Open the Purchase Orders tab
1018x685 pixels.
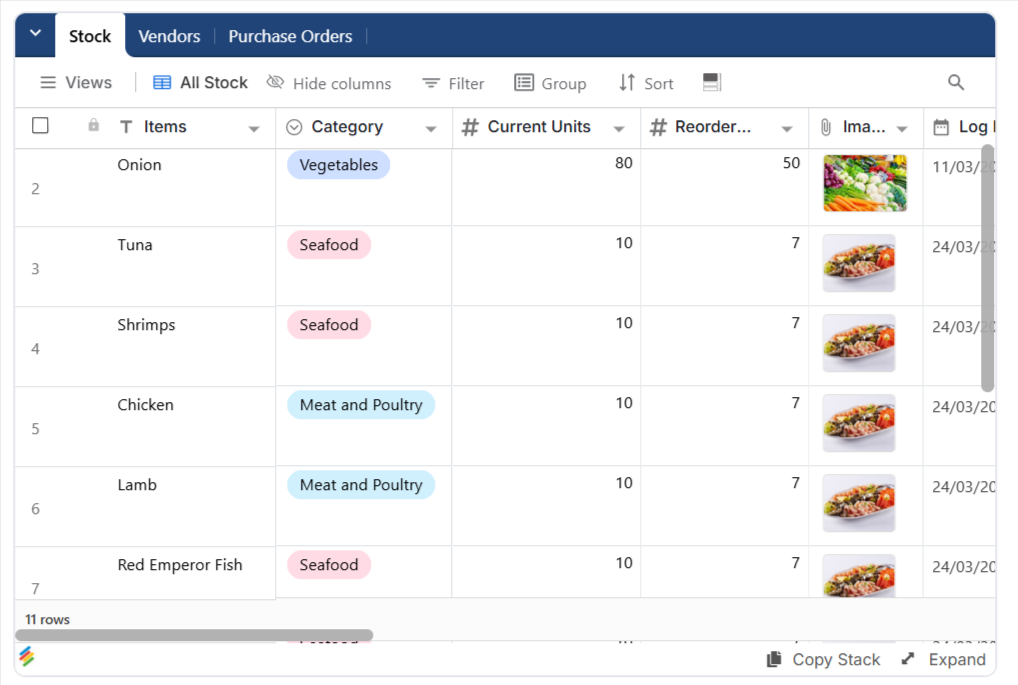(290, 36)
